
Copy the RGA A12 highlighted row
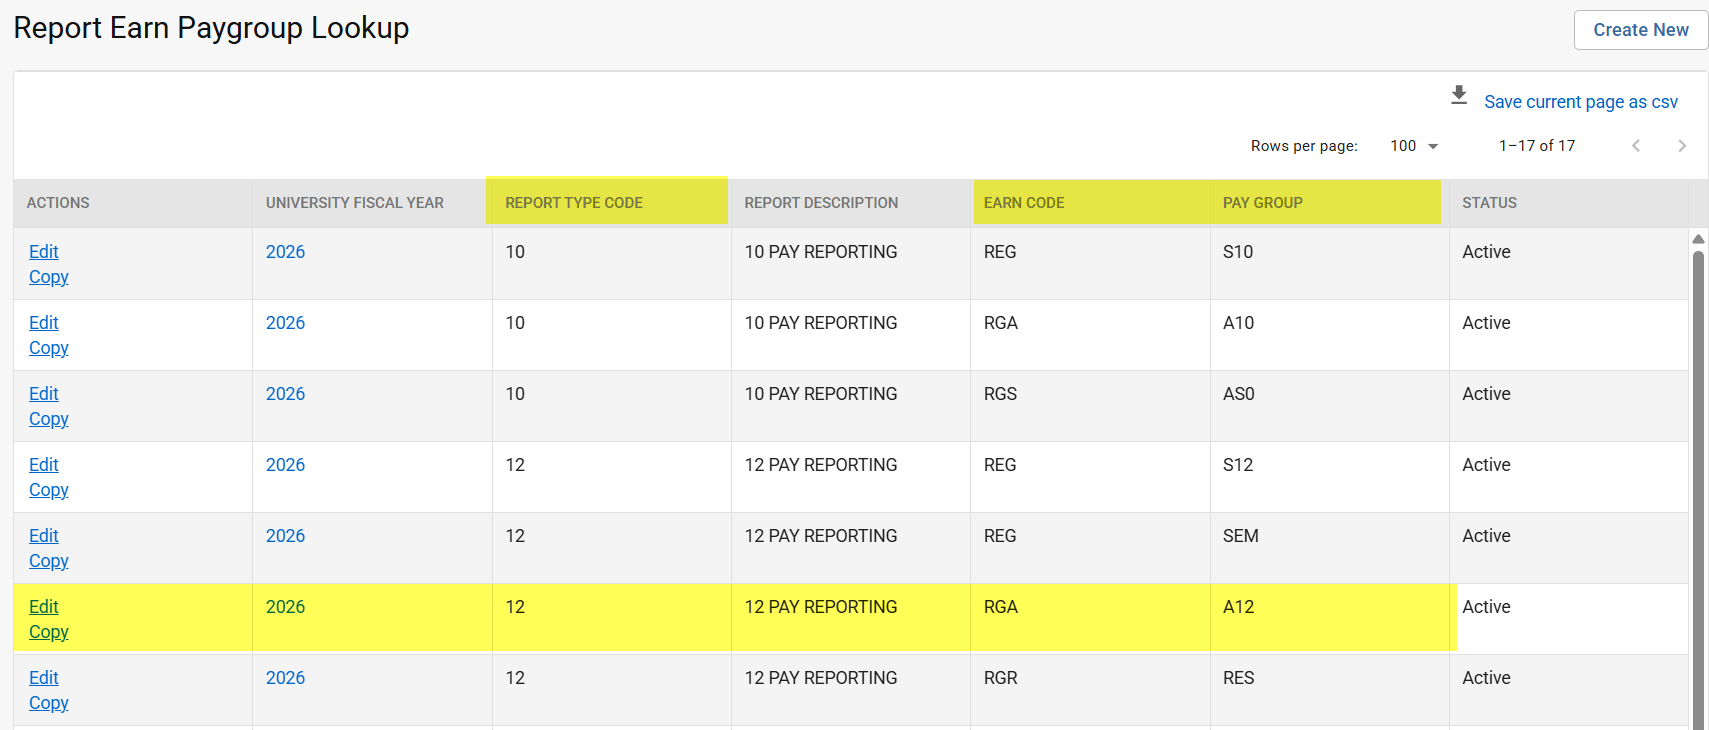(x=48, y=632)
